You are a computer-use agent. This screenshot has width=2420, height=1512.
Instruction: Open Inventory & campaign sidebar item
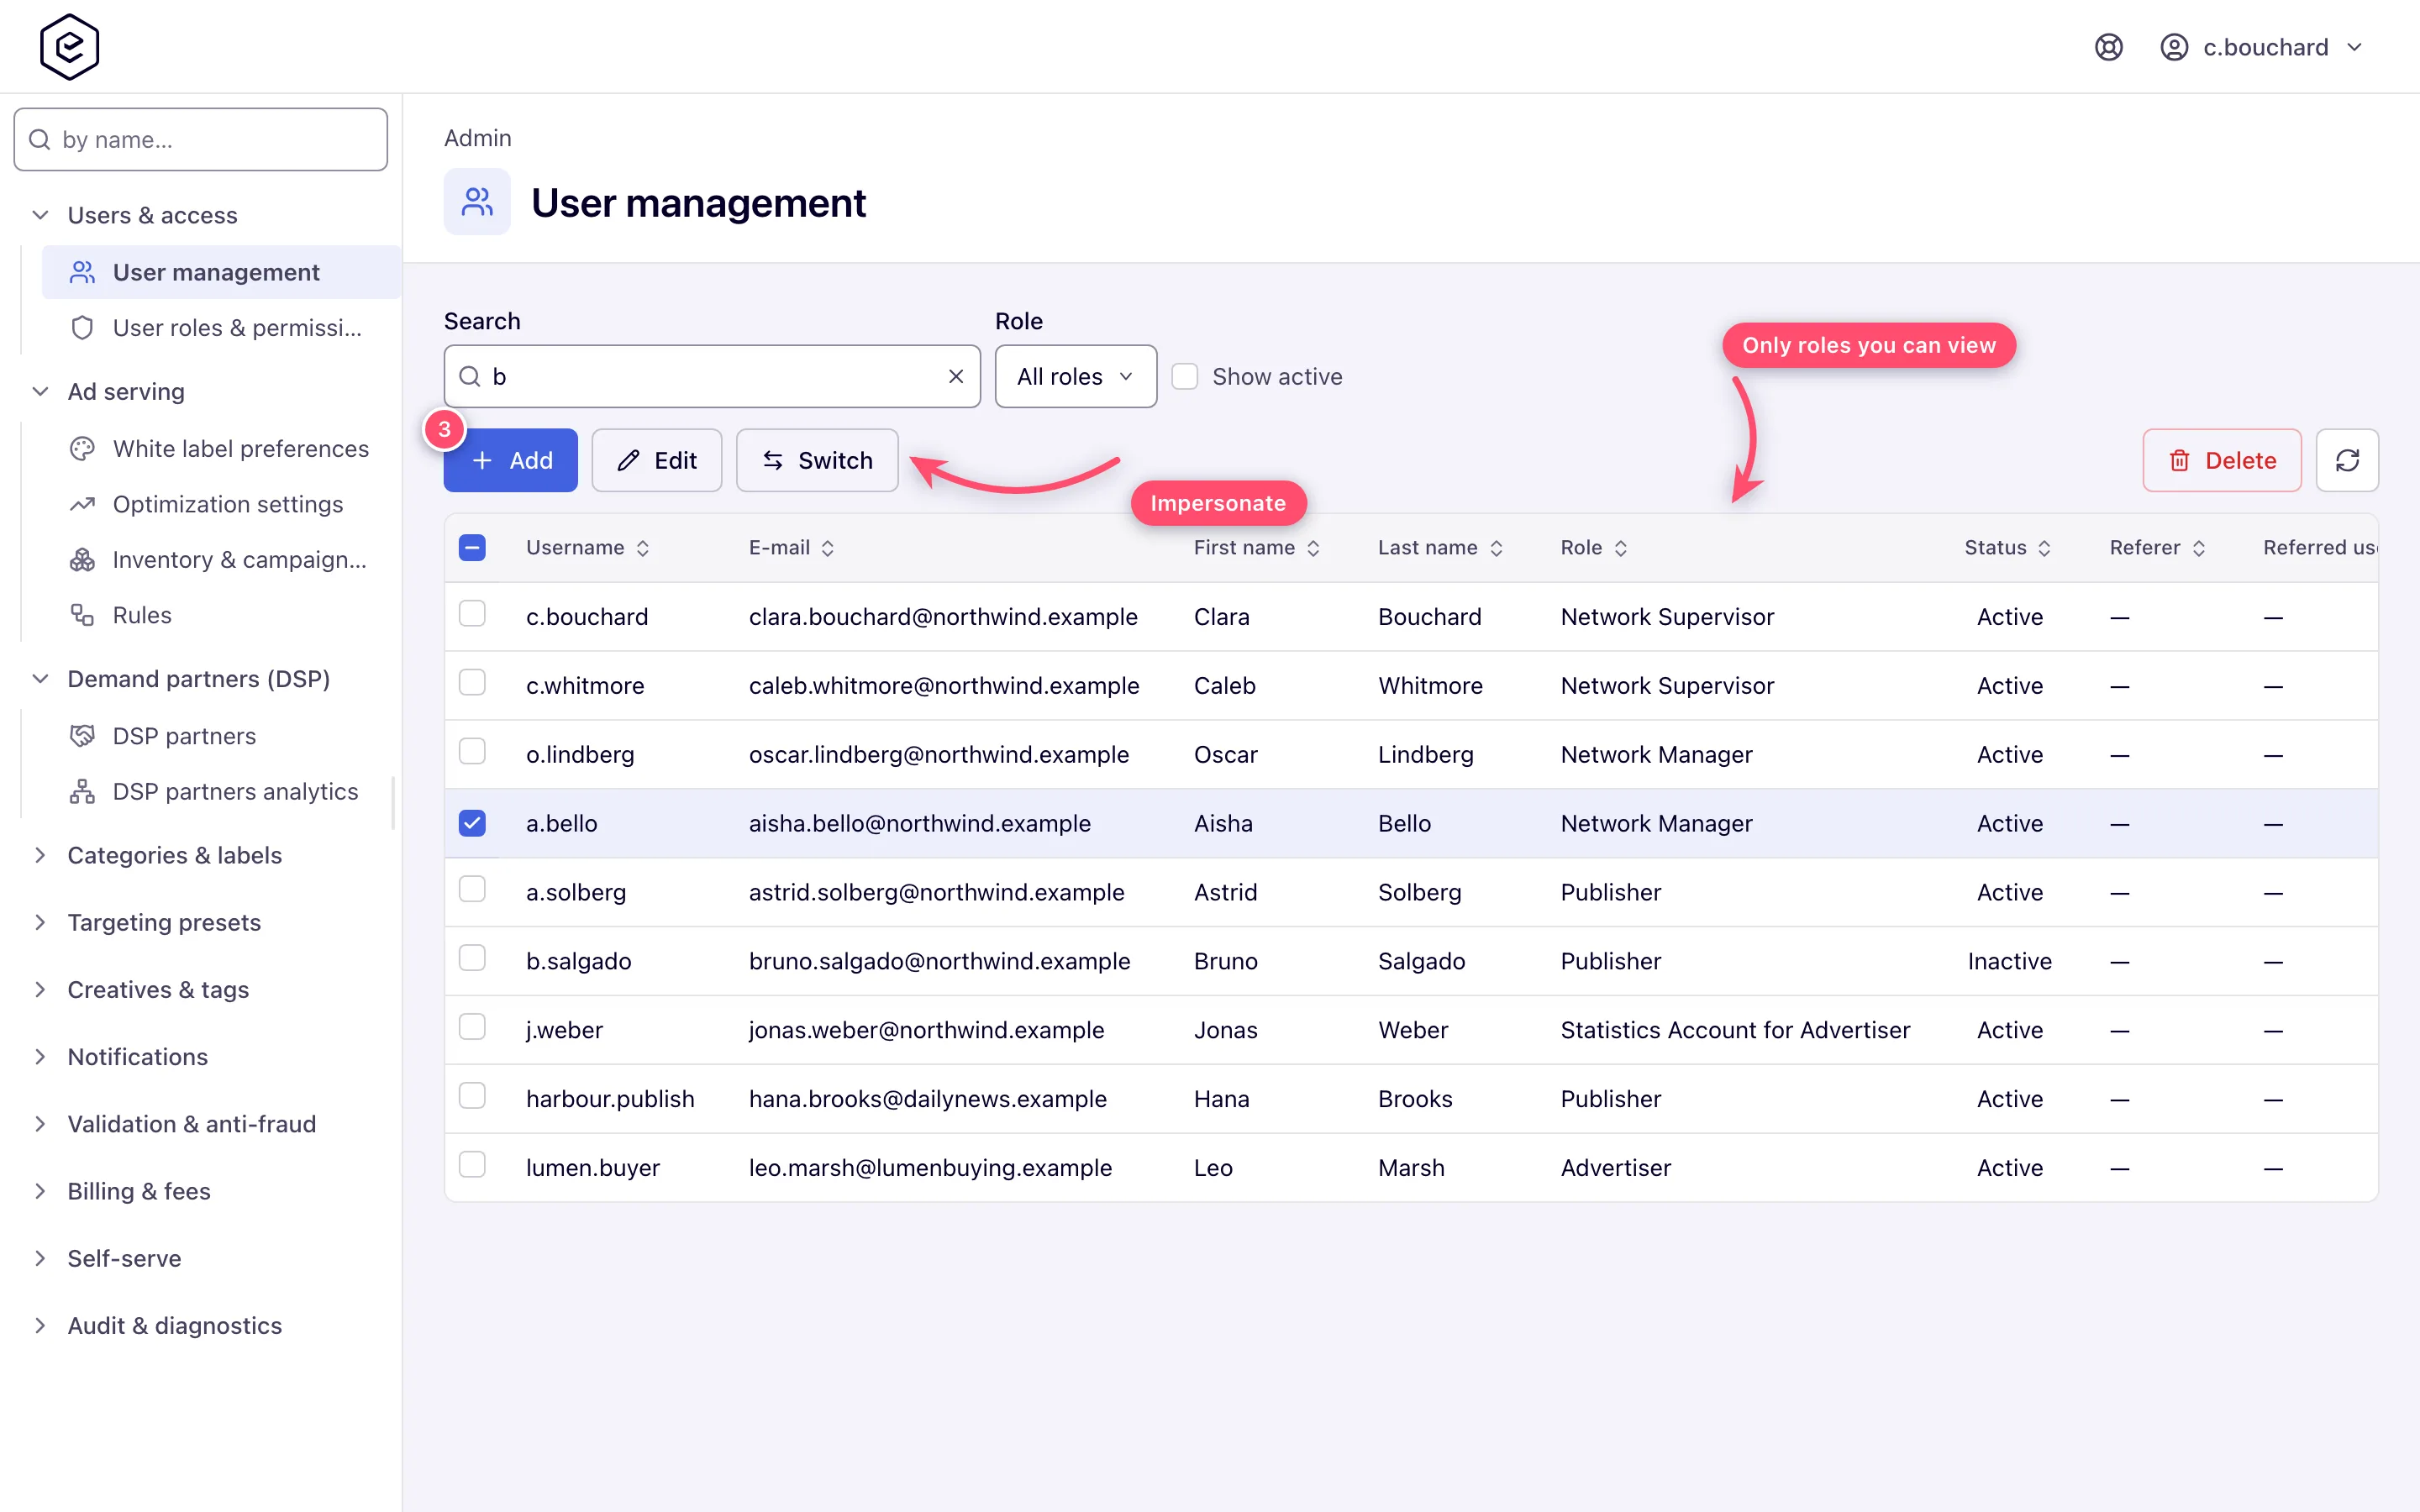[x=221, y=560]
